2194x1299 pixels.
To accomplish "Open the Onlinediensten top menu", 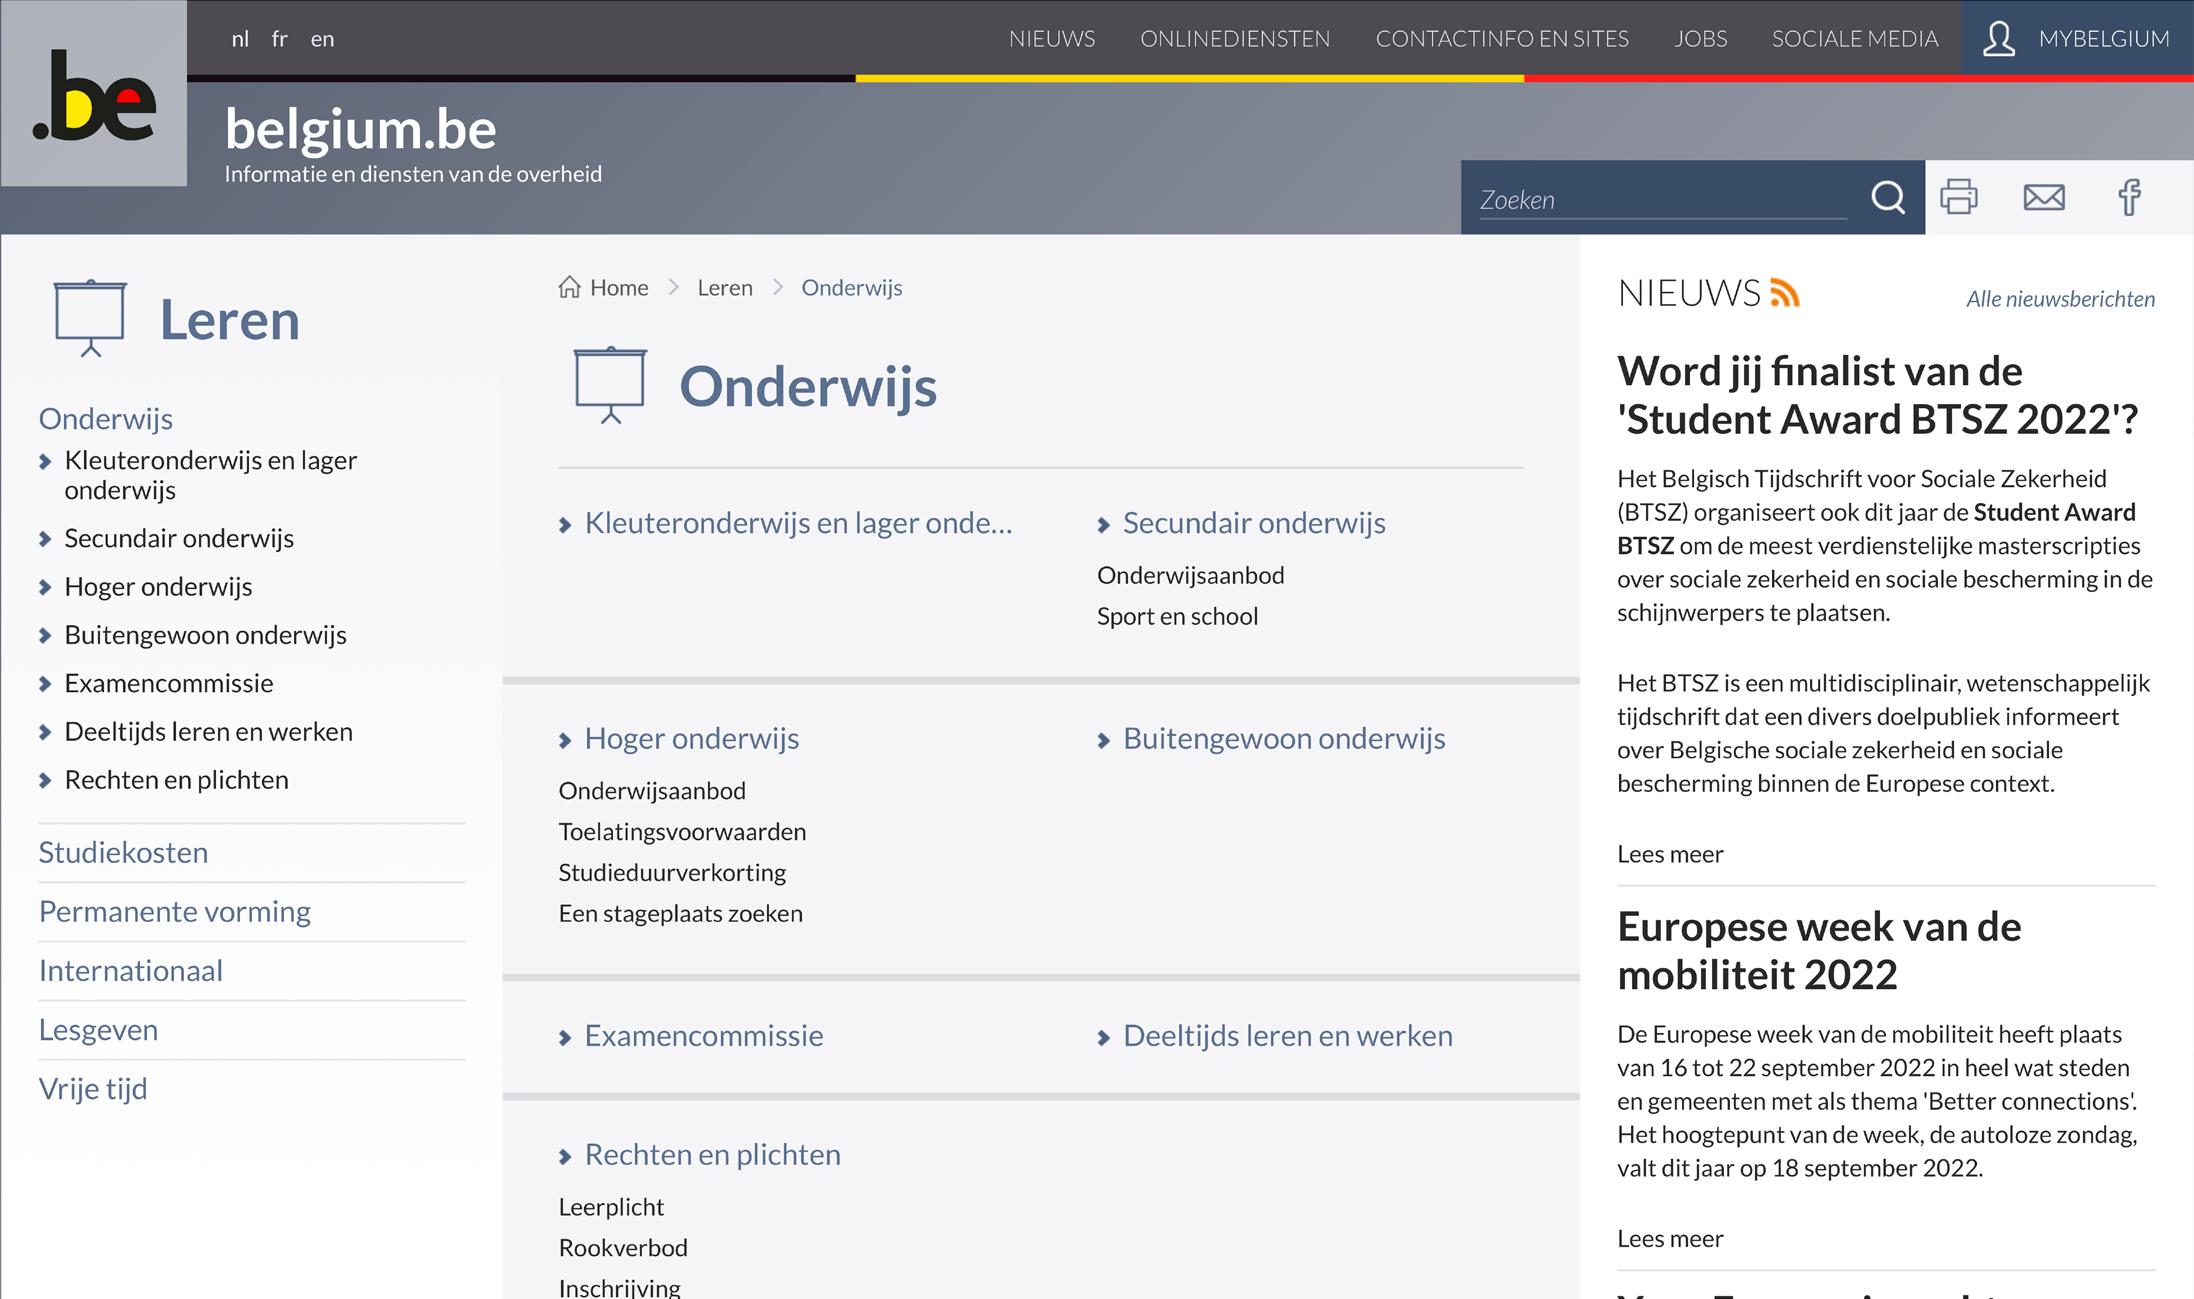I will [x=1234, y=39].
